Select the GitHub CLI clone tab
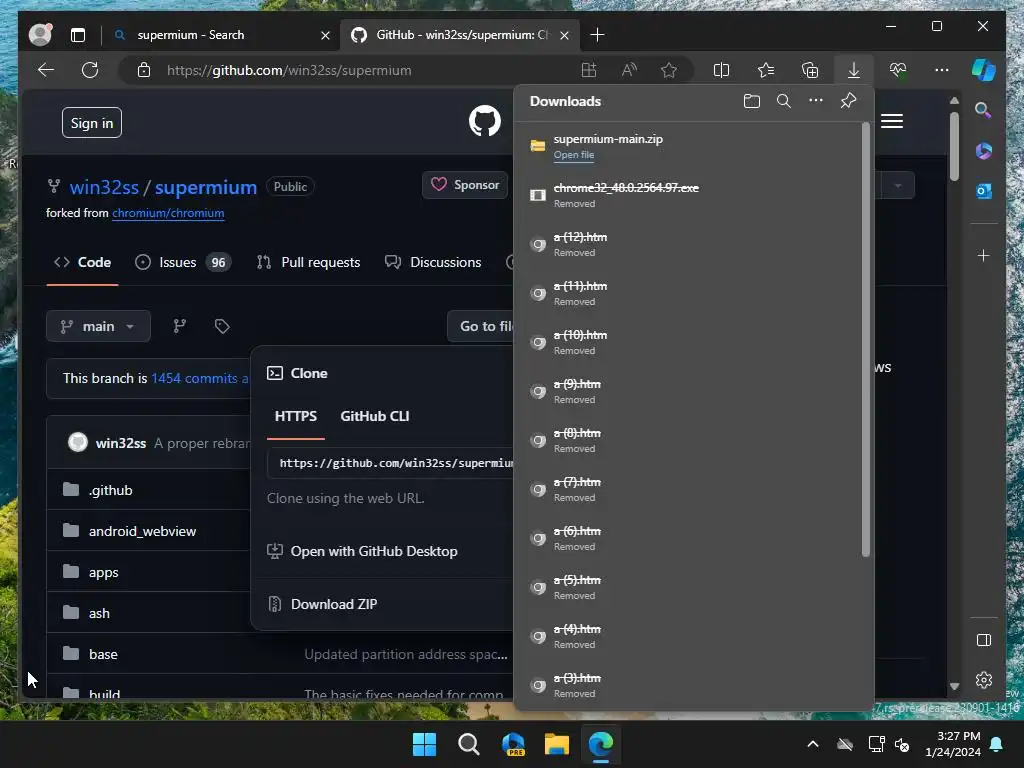Viewport: 1024px width, 768px height. pos(375,417)
